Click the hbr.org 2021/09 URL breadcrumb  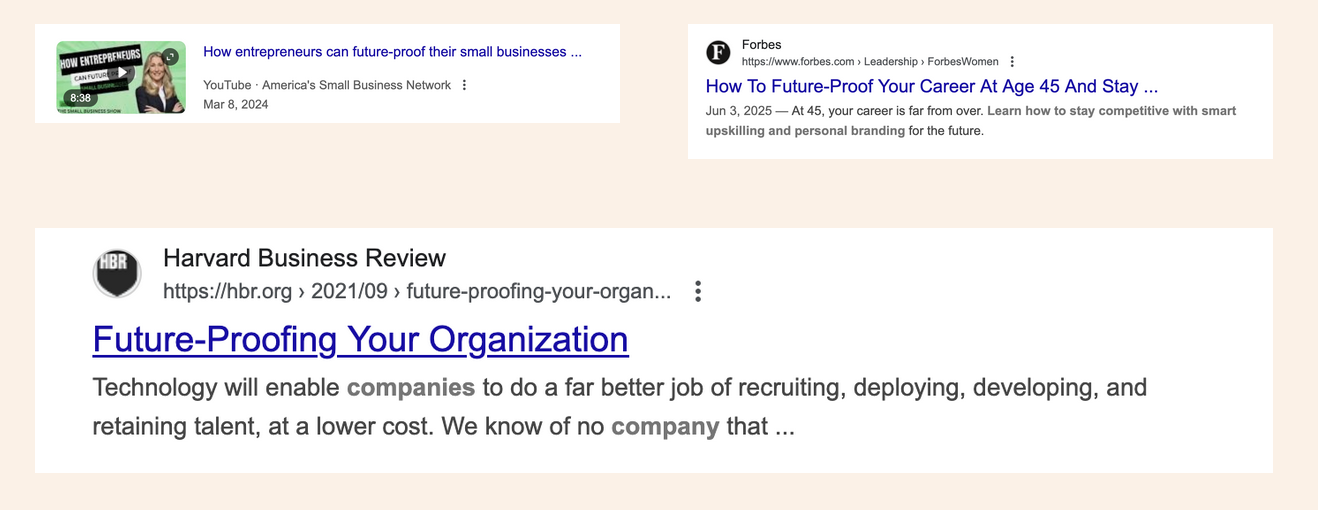pyautogui.click(x=417, y=292)
